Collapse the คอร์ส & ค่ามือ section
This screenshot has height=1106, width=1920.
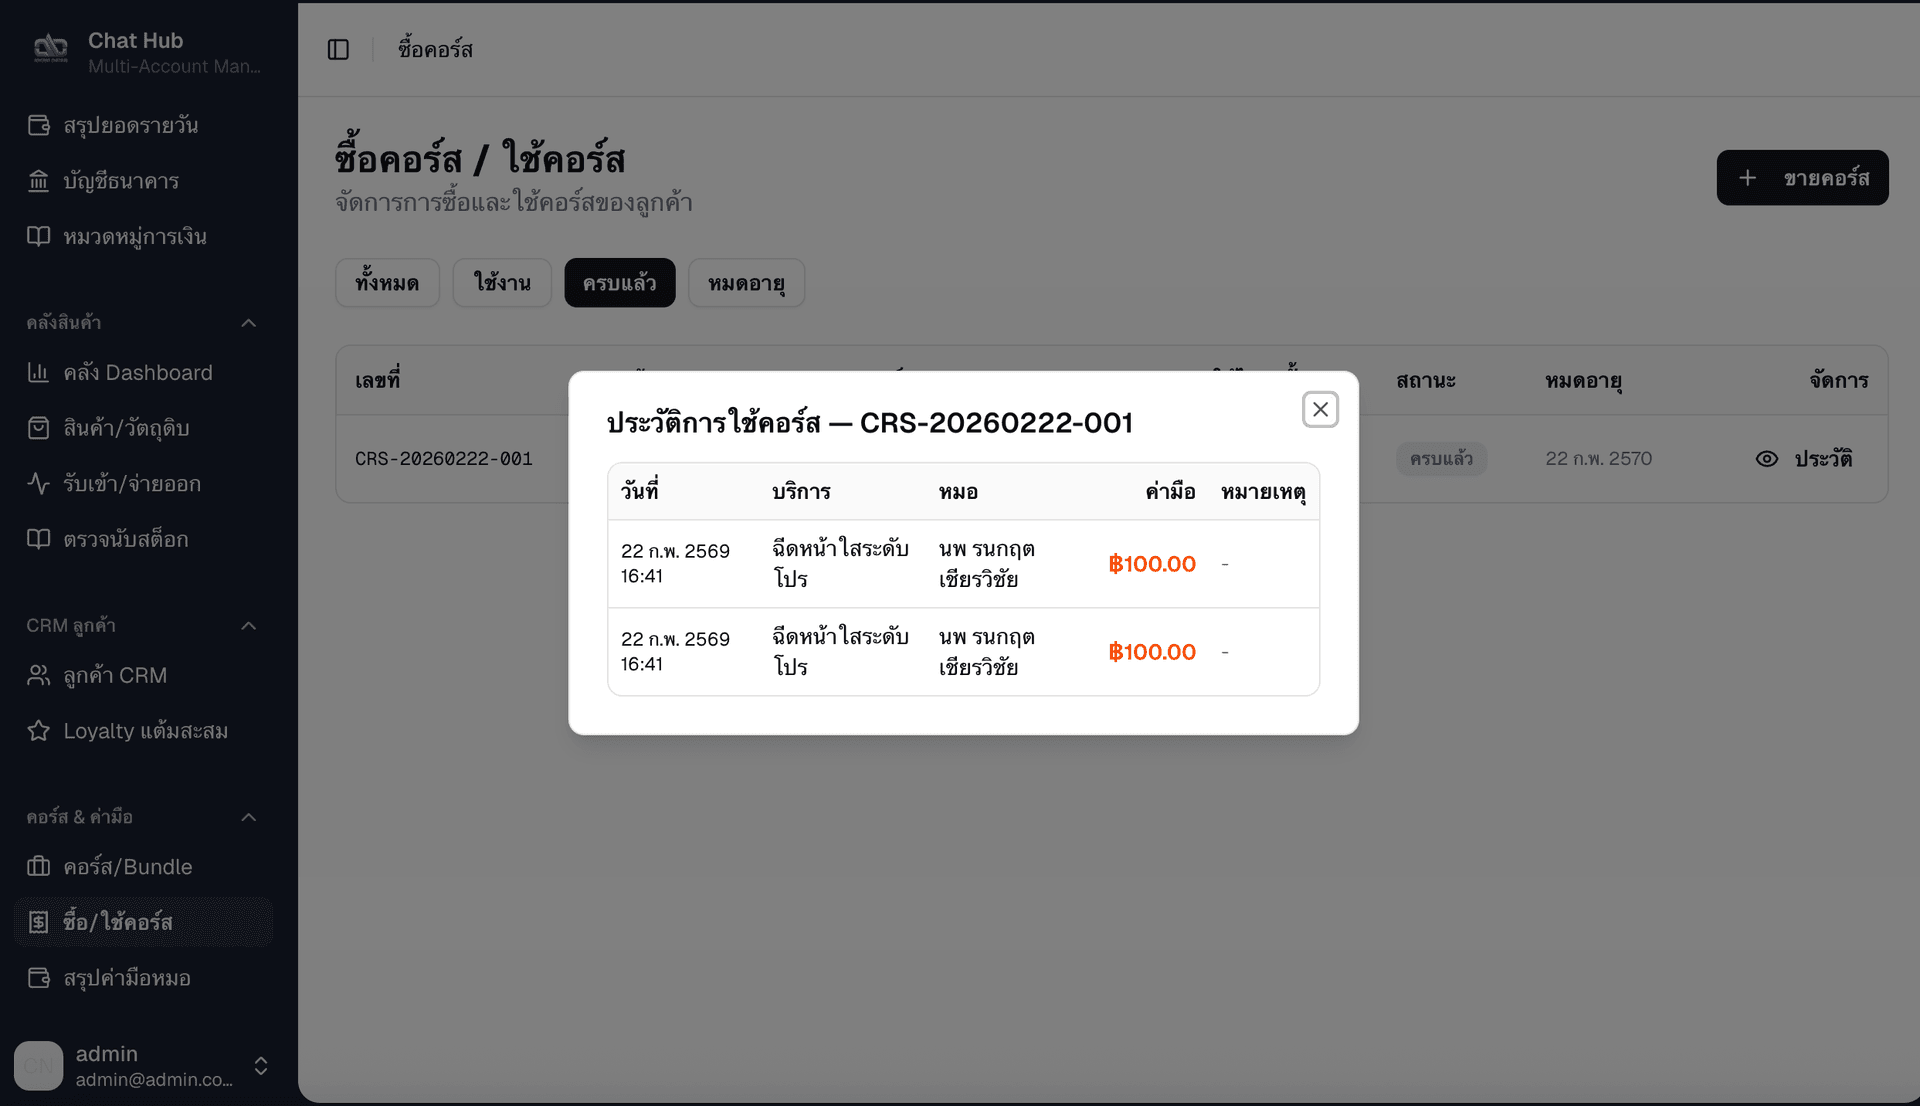point(249,817)
